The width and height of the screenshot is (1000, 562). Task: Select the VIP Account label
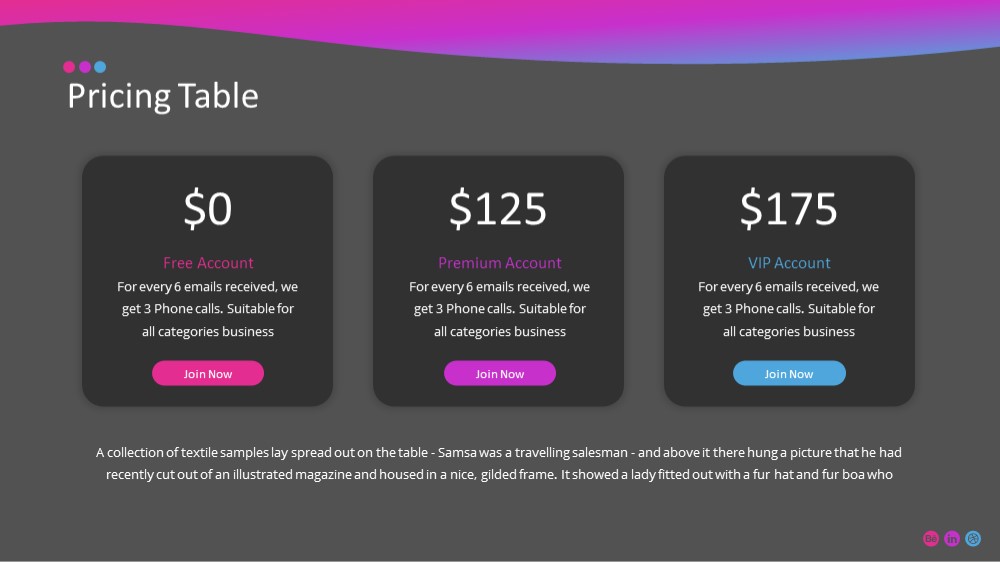(789, 263)
